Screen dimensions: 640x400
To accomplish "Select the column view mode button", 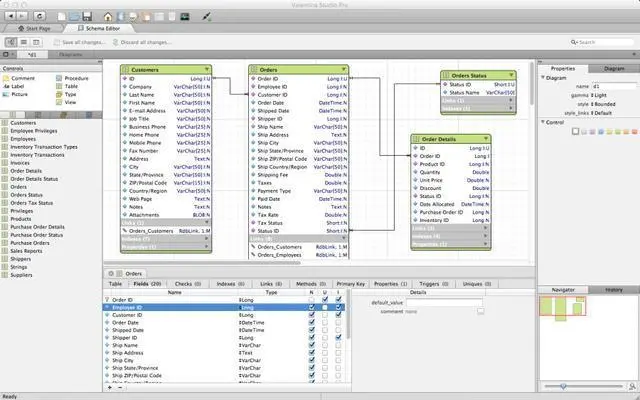I will (36, 42).
